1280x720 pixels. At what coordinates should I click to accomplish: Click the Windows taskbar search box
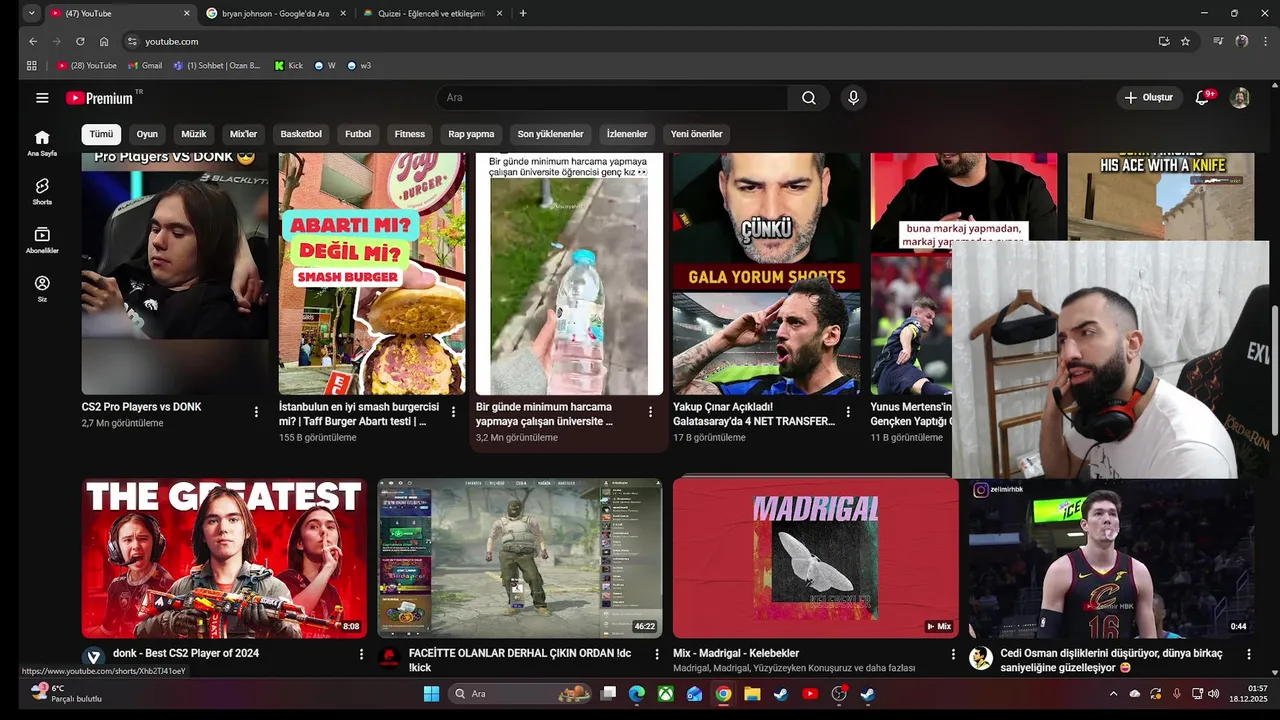[x=519, y=694]
